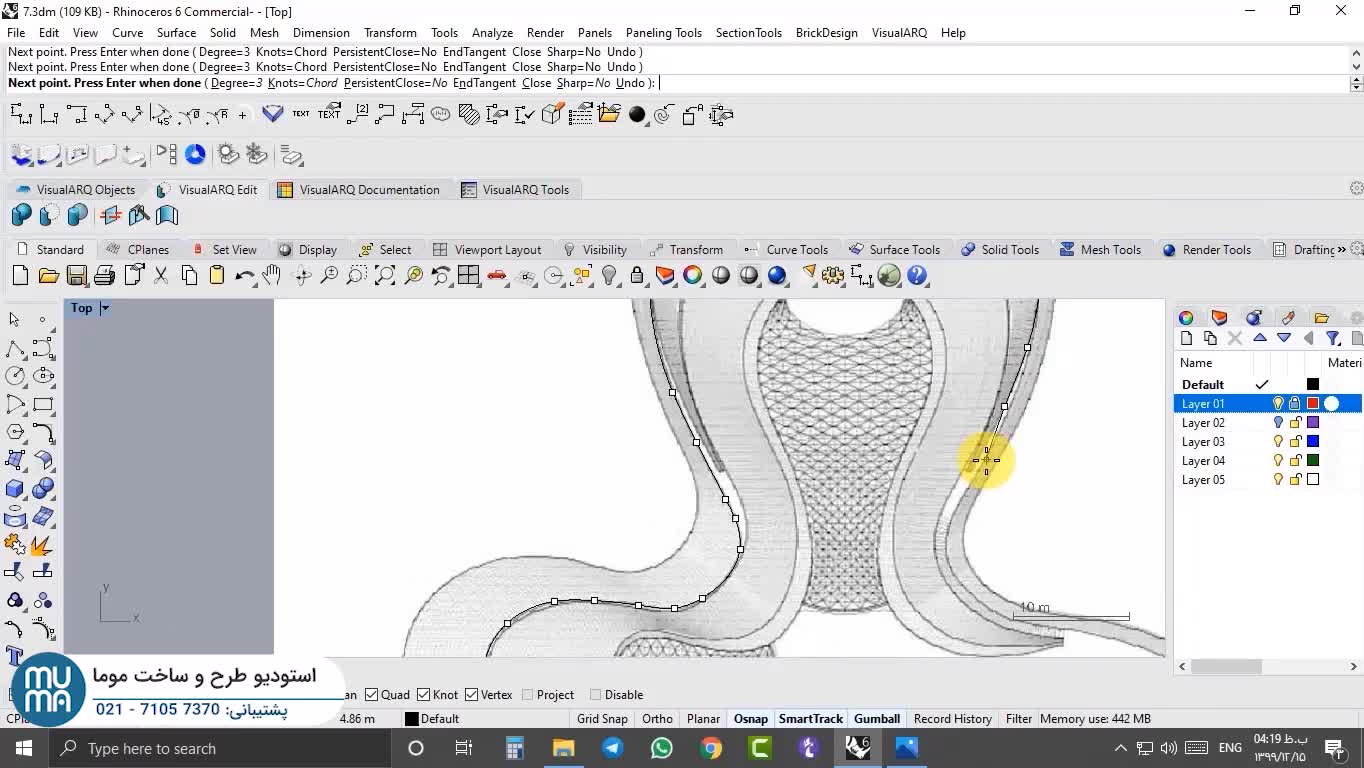Enable the Project osnap checkbox
Viewport: 1364px width, 768px height.
[x=528, y=695]
